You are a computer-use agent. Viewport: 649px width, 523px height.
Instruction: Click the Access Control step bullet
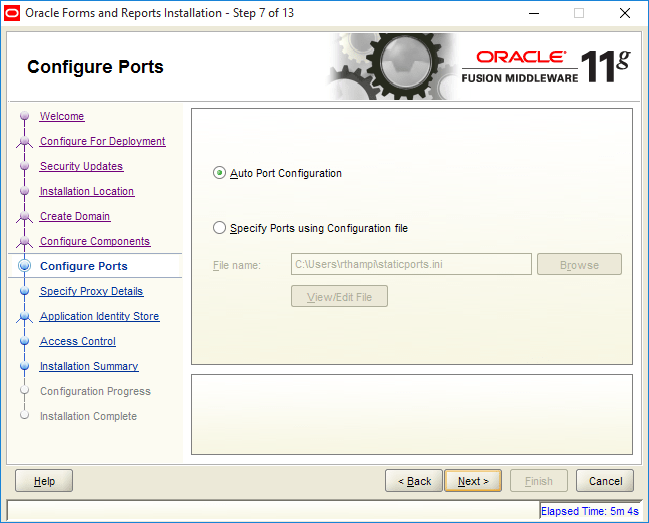click(x=24, y=341)
